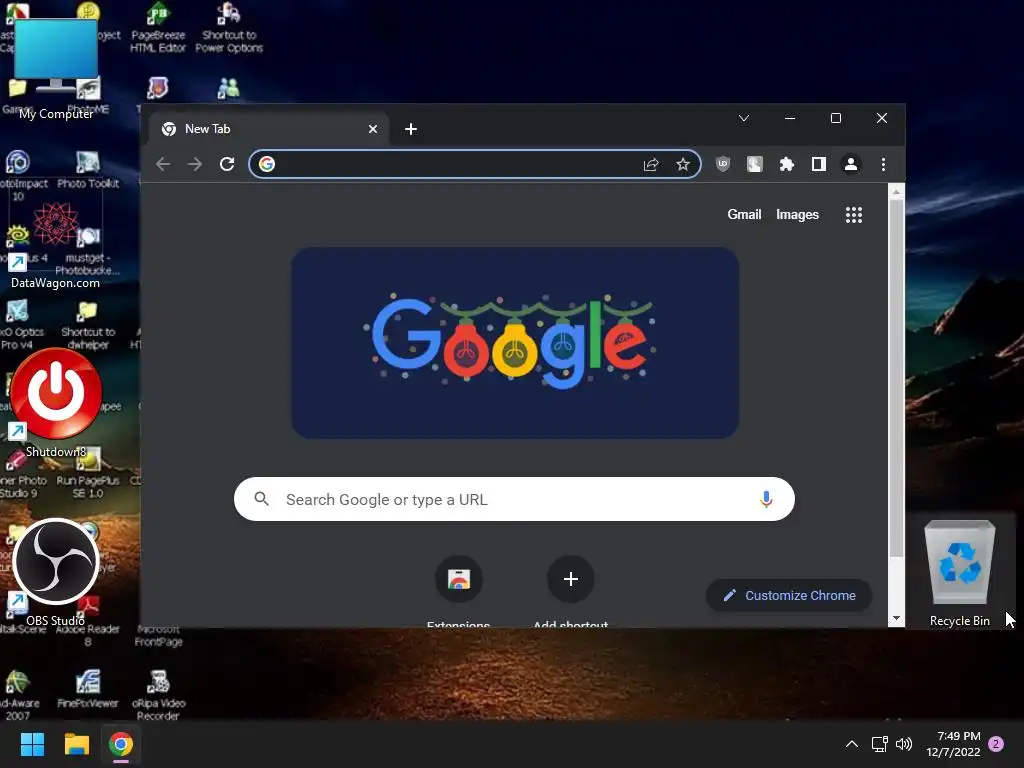Reload the page in Chrome
1024x768 pixels.
(x=227, y=164)
